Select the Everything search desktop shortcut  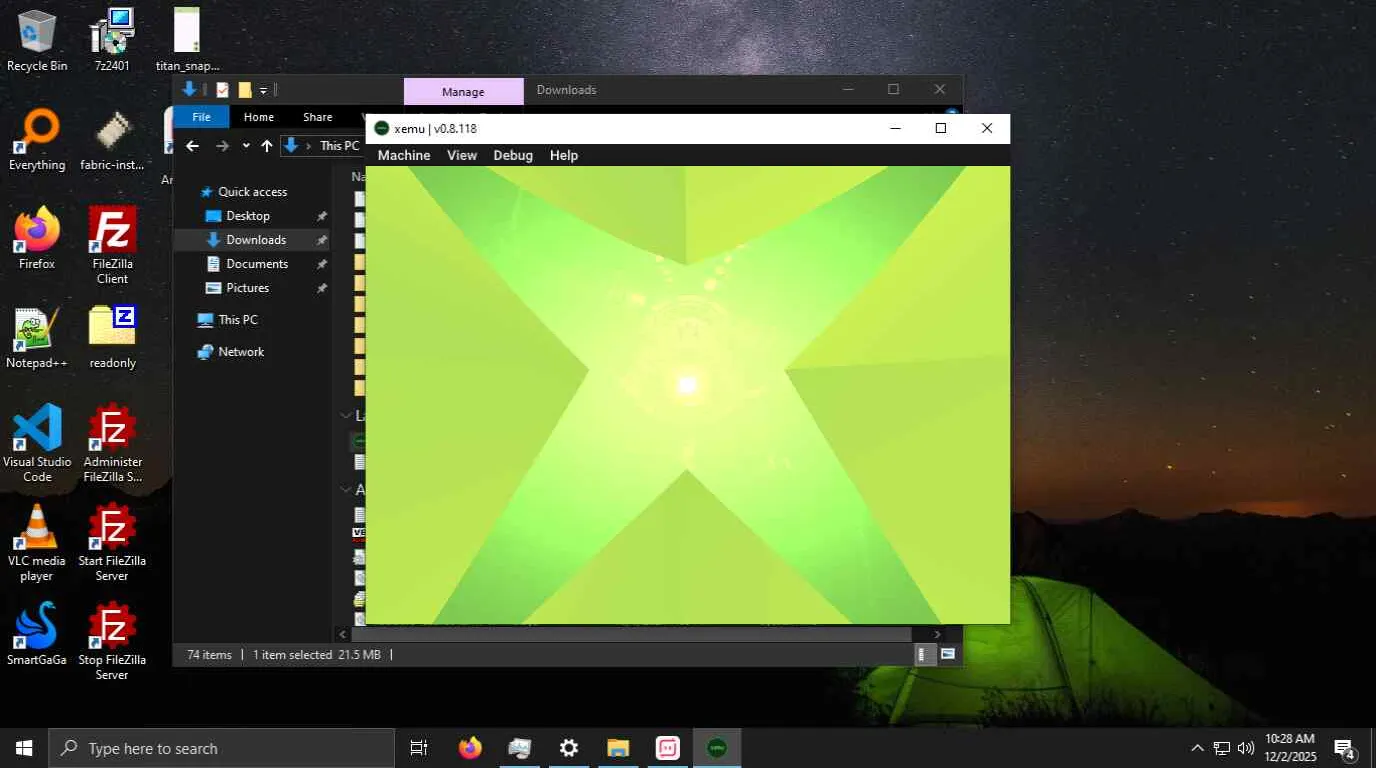(37, 139)
